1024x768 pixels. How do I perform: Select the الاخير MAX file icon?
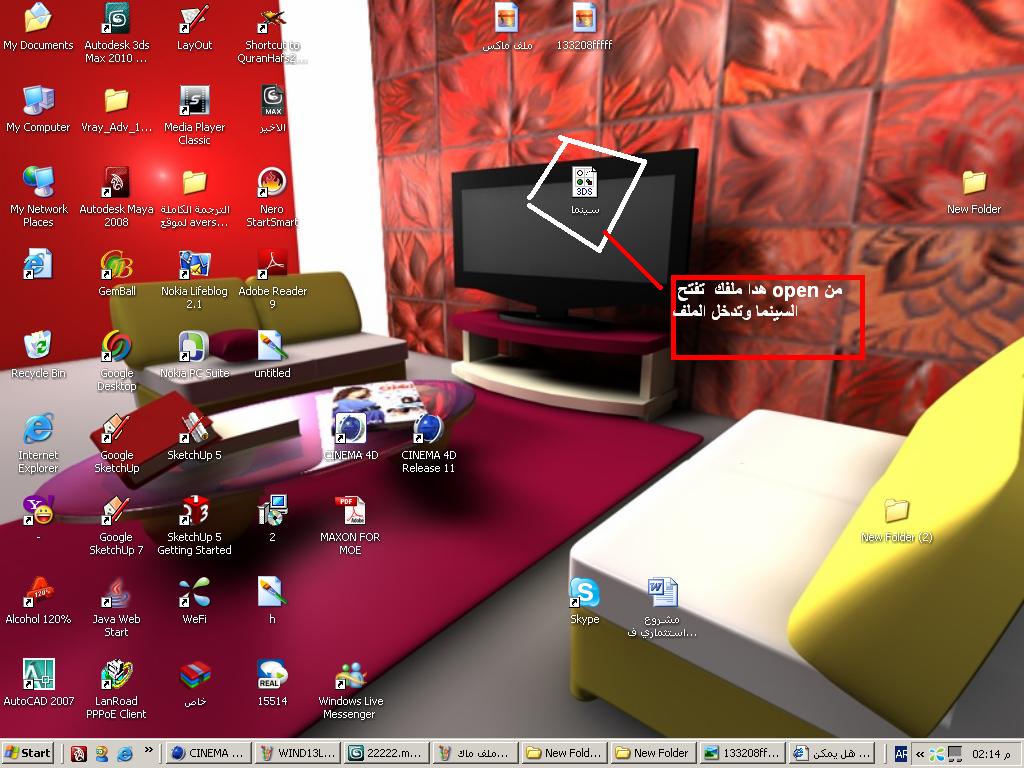272,109
